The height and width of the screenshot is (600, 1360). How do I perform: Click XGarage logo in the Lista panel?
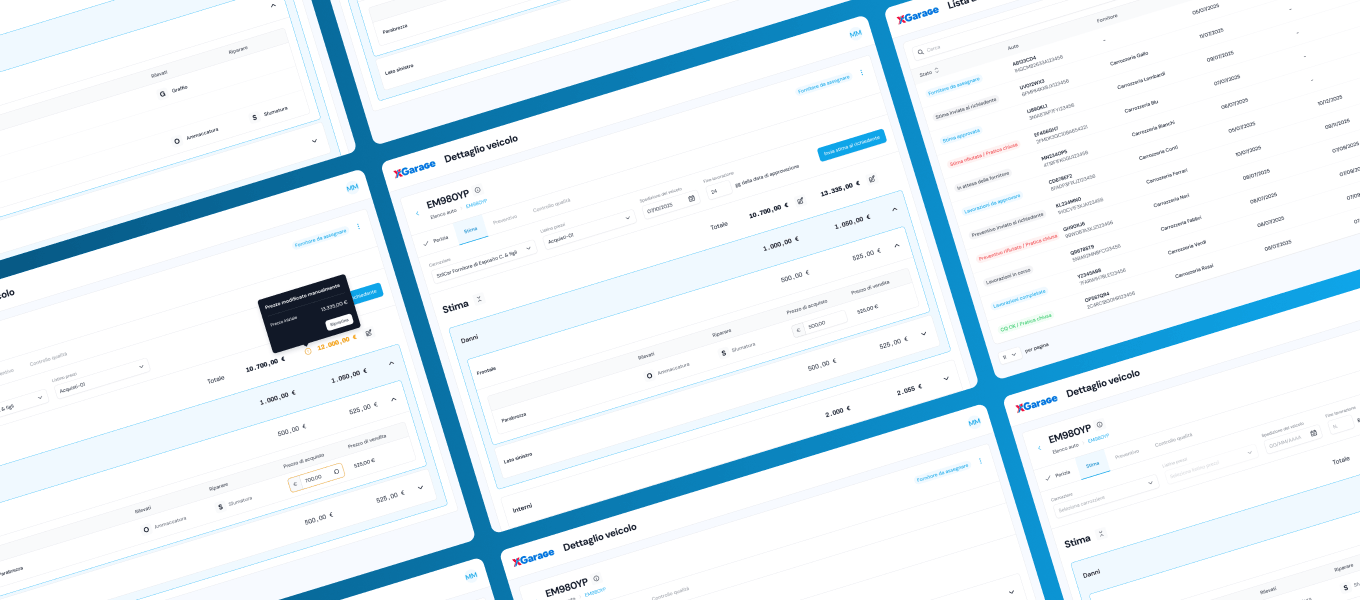pyautogui.click(x=917, y=13)
